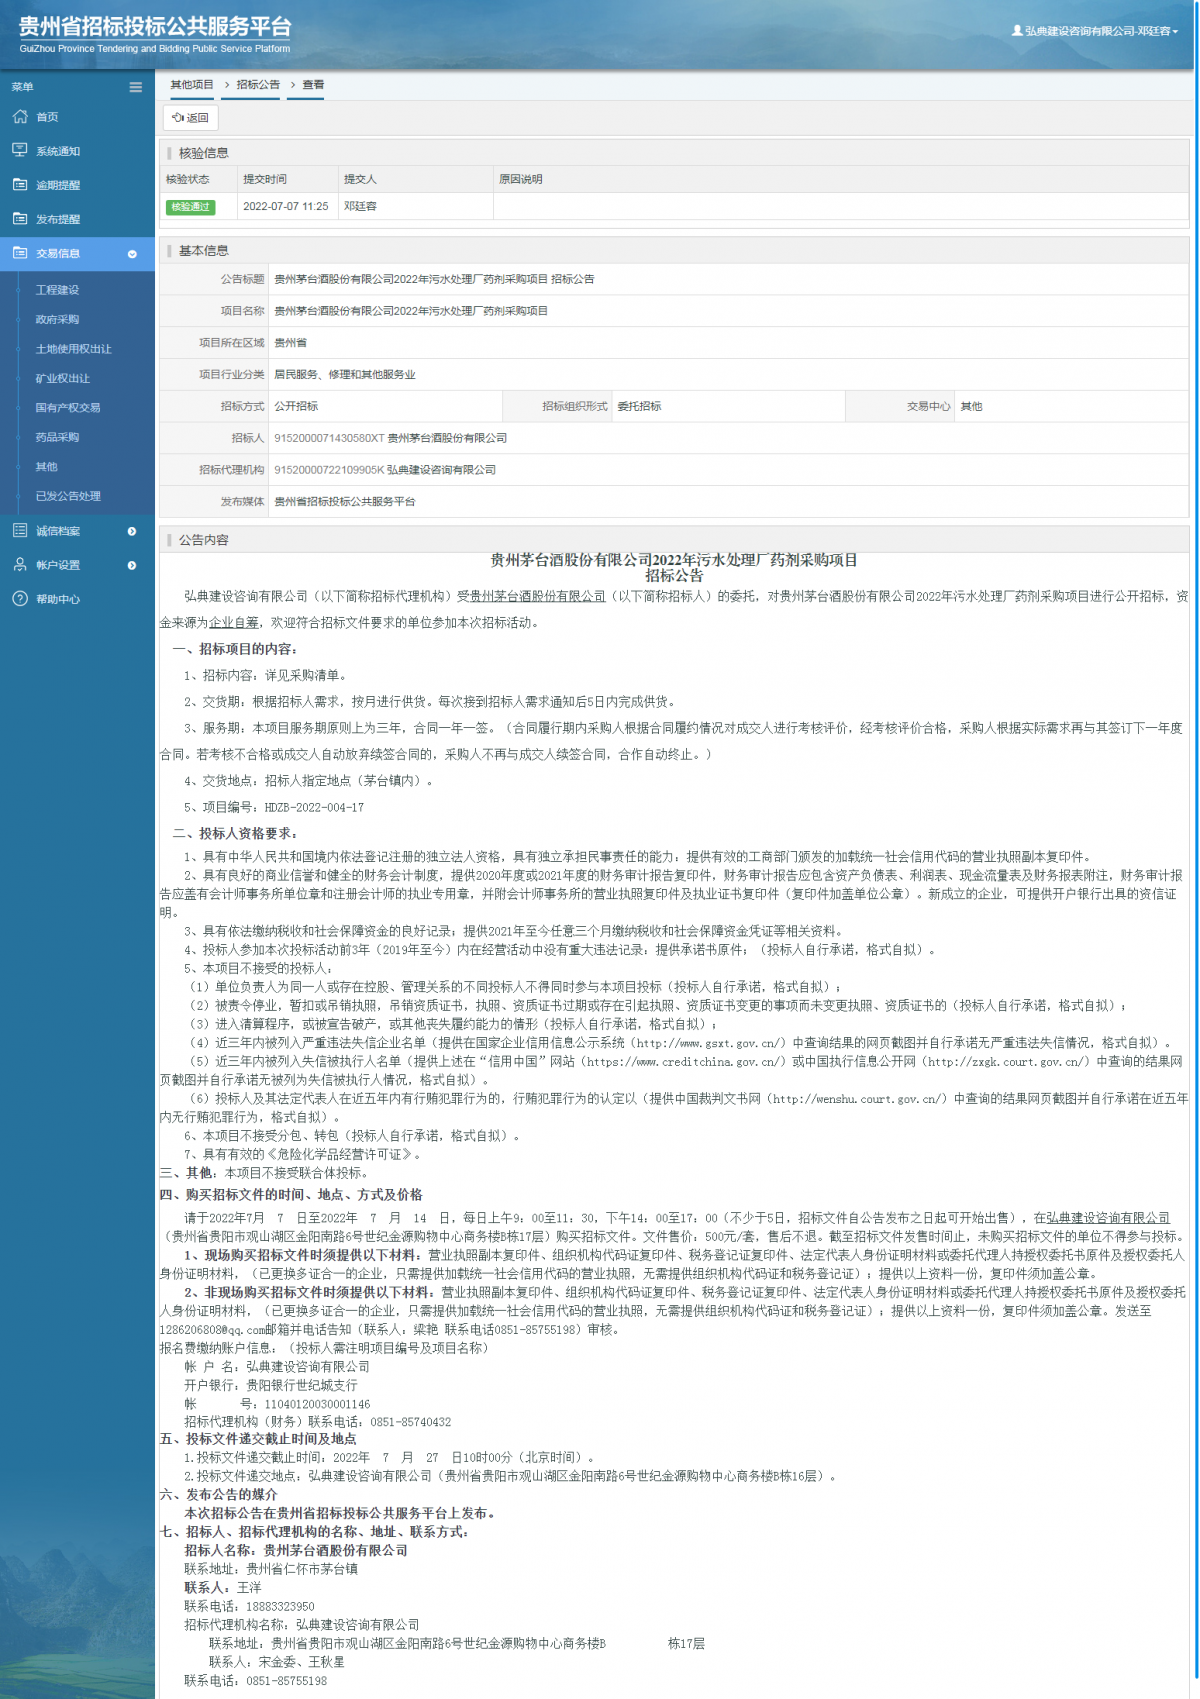Click 招标公告 breadcrumb link

click(x=258, y=85)
